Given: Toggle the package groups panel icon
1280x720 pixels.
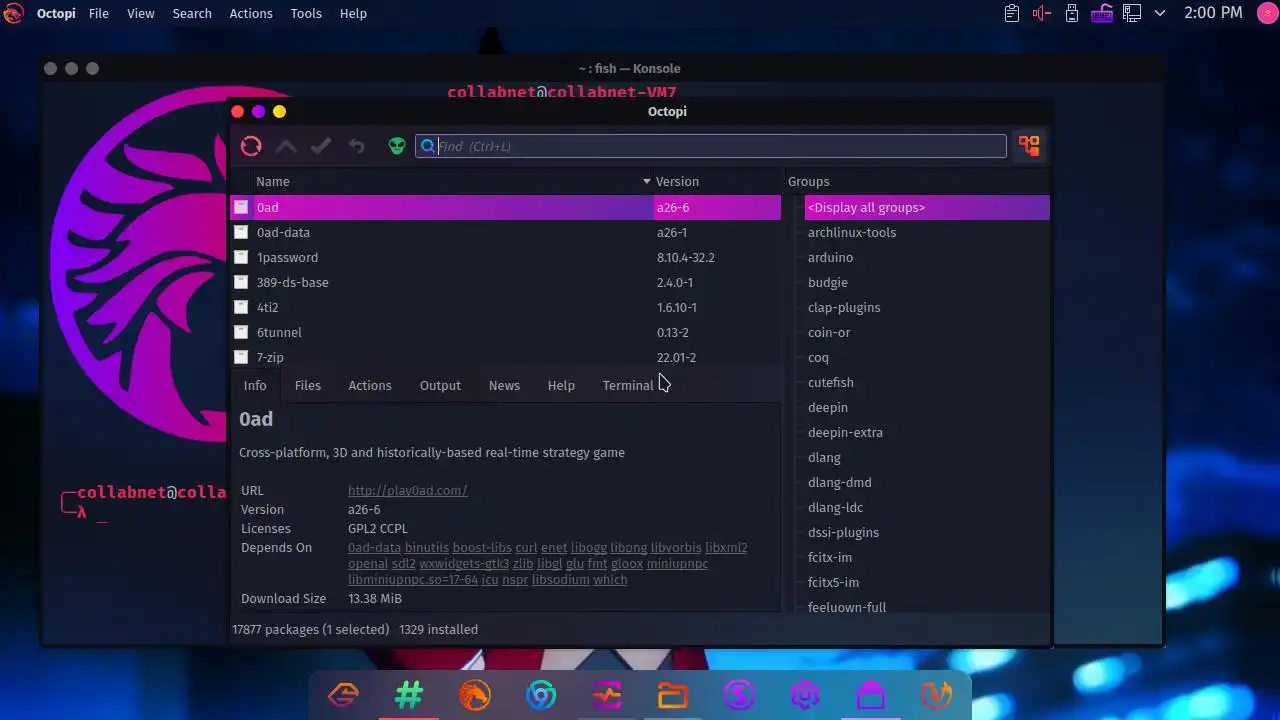Looking at the screenshot, I should (x=1029, y=146).
